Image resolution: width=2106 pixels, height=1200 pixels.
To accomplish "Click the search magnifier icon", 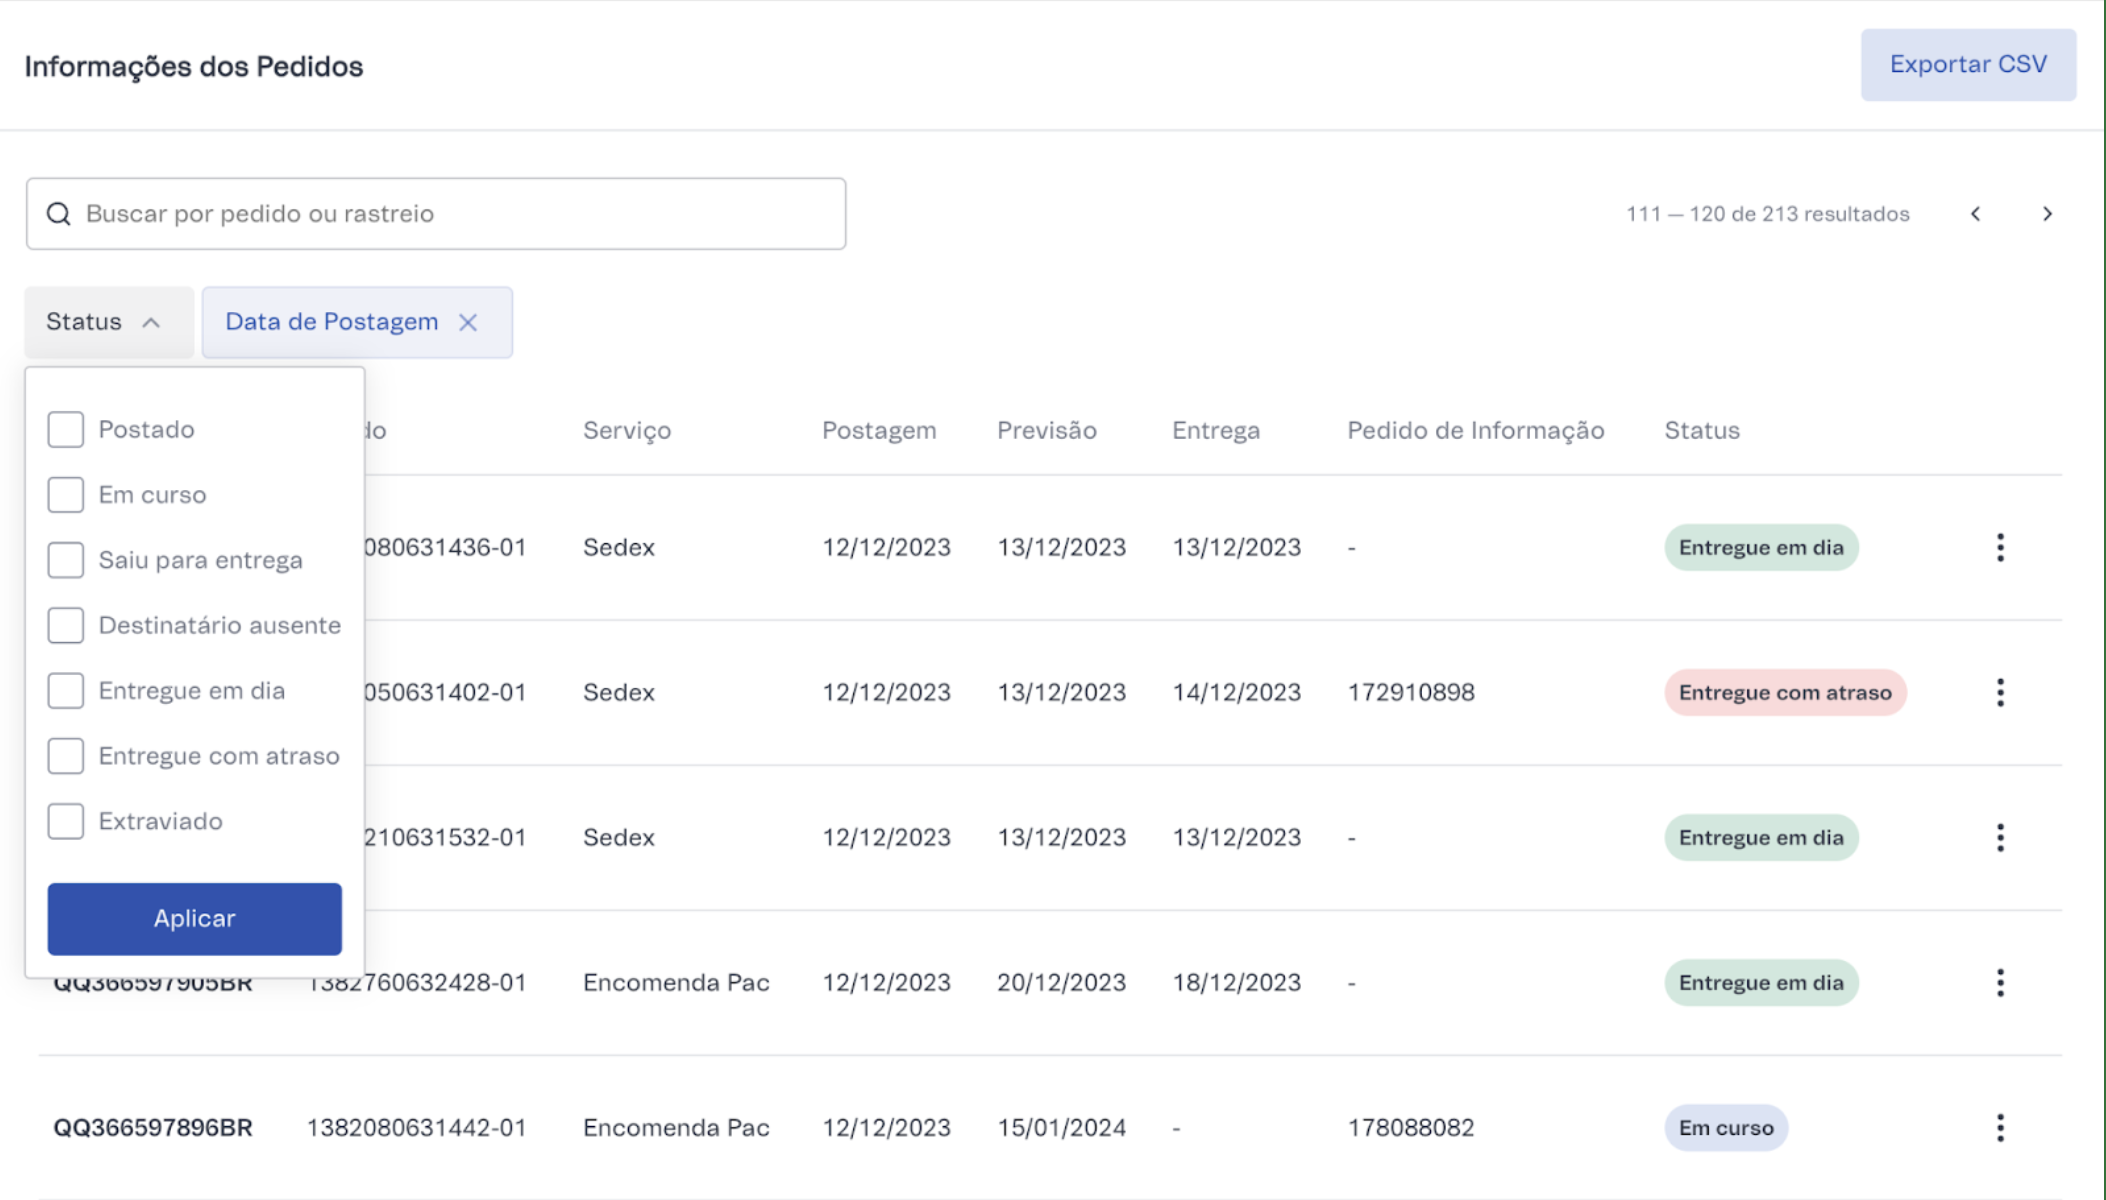I will (x=59, y=214).
